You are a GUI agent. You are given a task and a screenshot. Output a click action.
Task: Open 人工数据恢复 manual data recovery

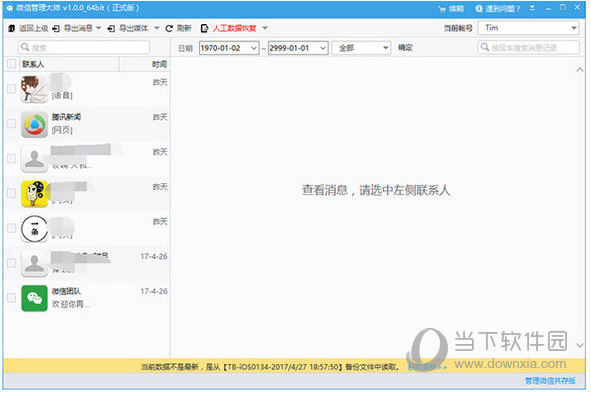234,28
